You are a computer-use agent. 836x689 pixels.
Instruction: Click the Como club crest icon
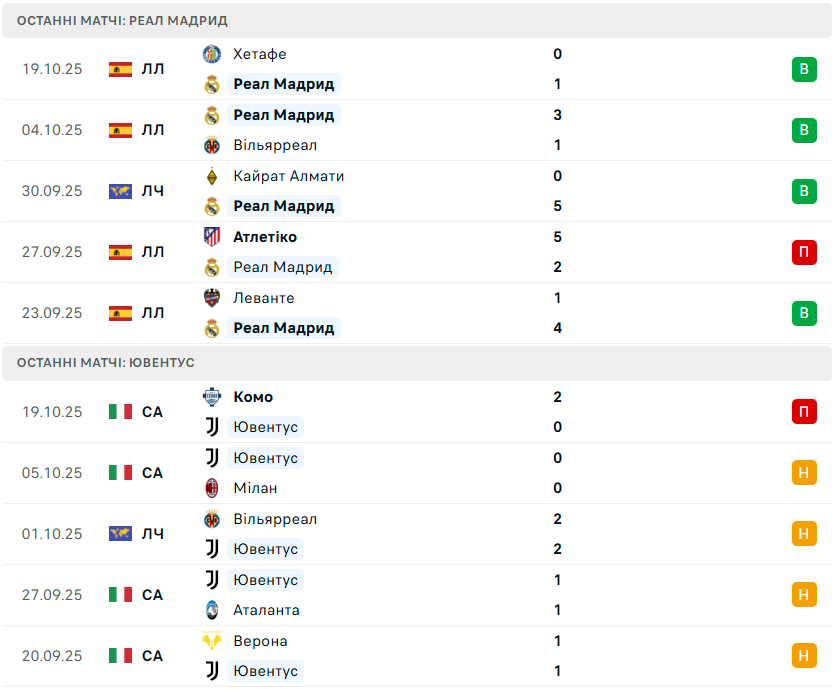click(212, 397)
